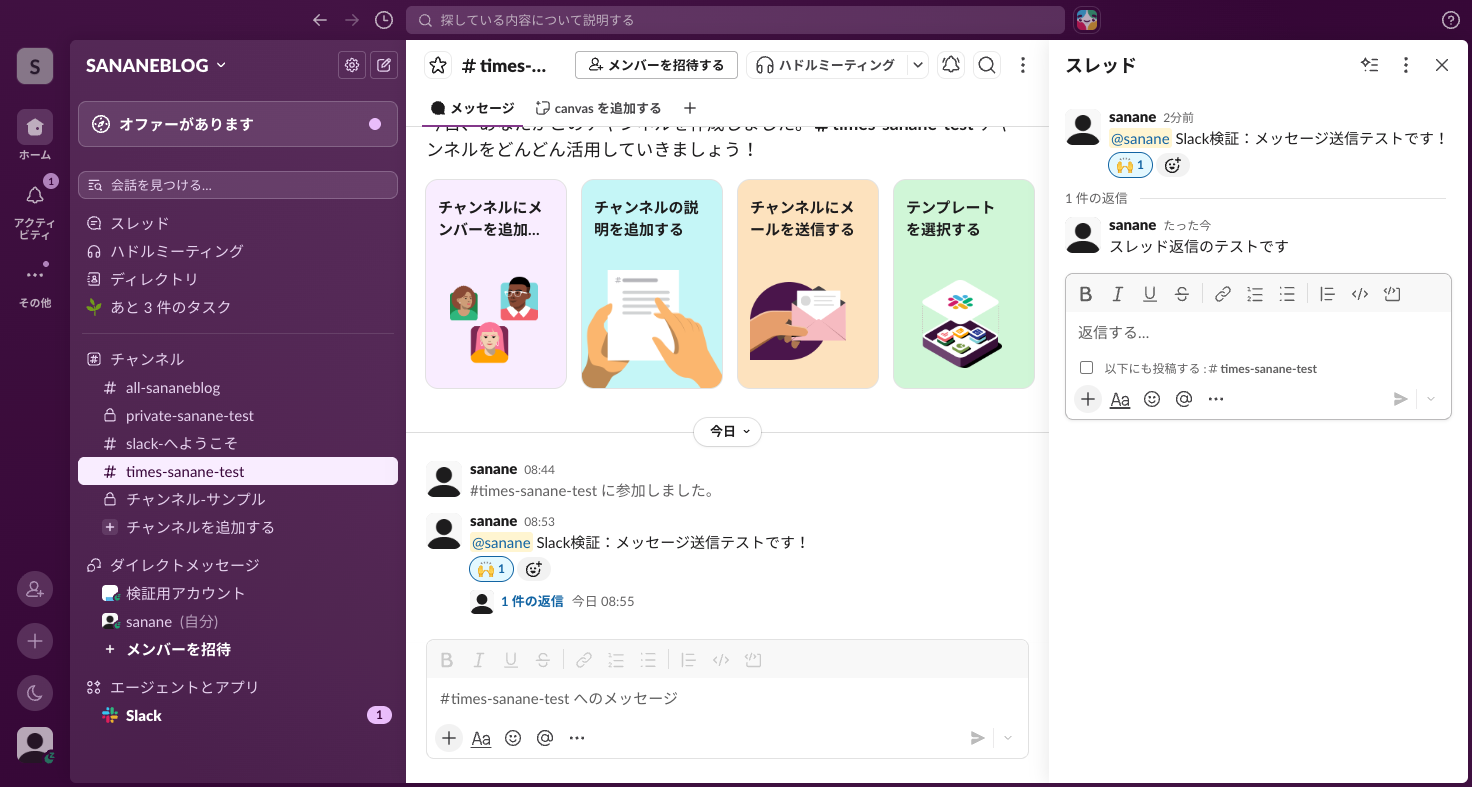Open Activity bell in left rail

(x=34, y=208)
